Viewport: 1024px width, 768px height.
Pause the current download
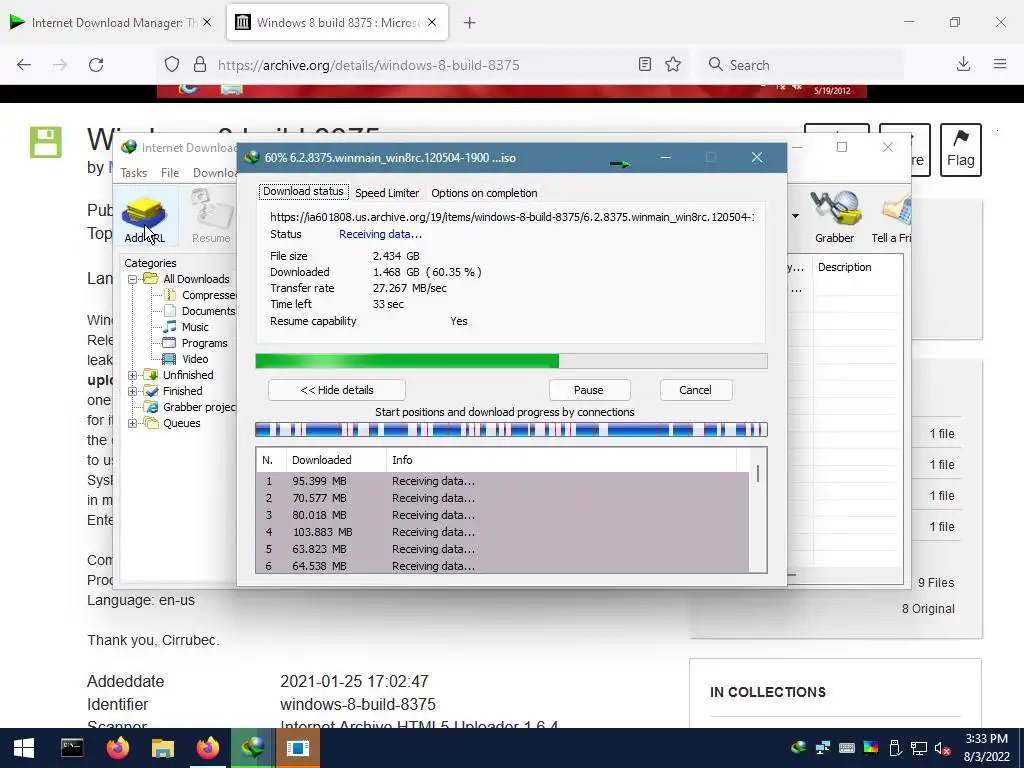coord(589,390)
